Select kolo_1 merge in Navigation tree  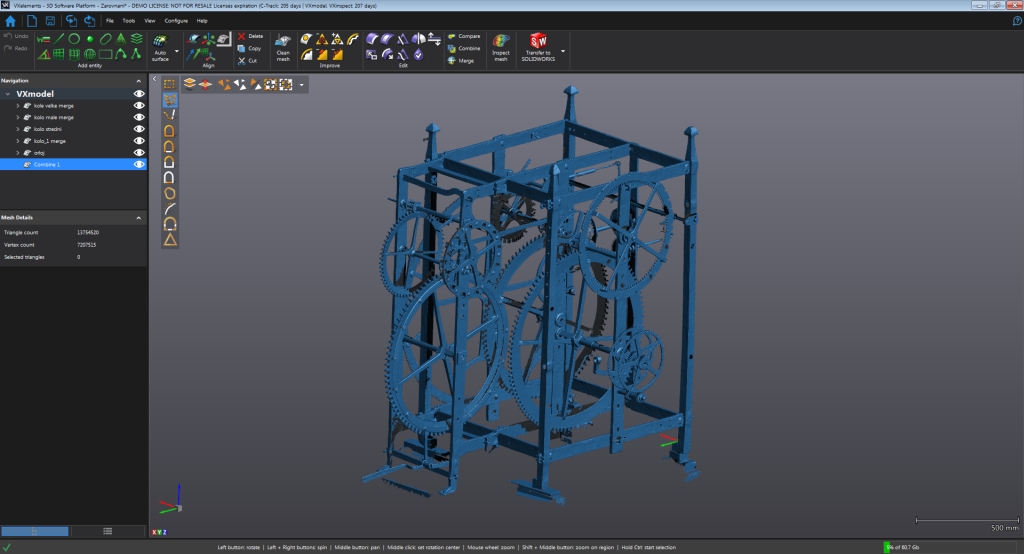[x=50, y=141]
